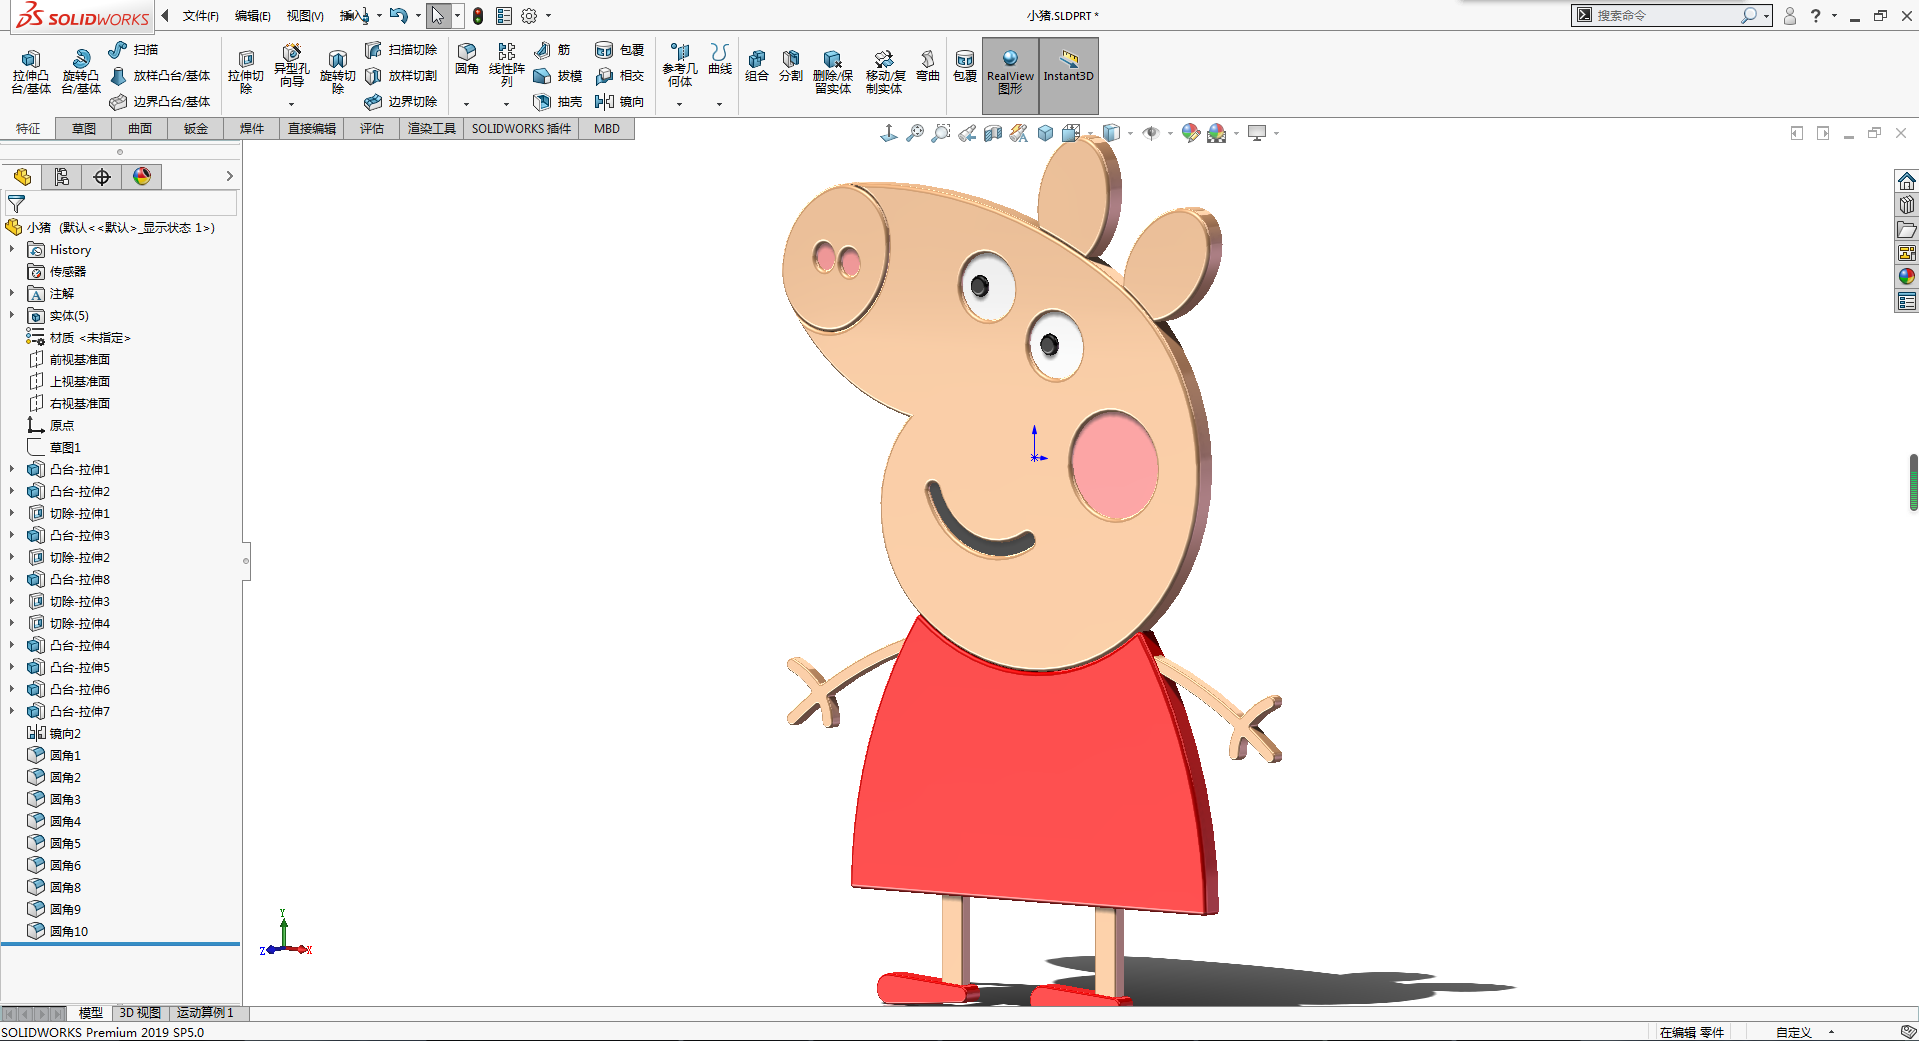The height and width of the screenshot is (1041, 1919).
Task: Click the section view icon in view toolbar
Action: (993, 133)
